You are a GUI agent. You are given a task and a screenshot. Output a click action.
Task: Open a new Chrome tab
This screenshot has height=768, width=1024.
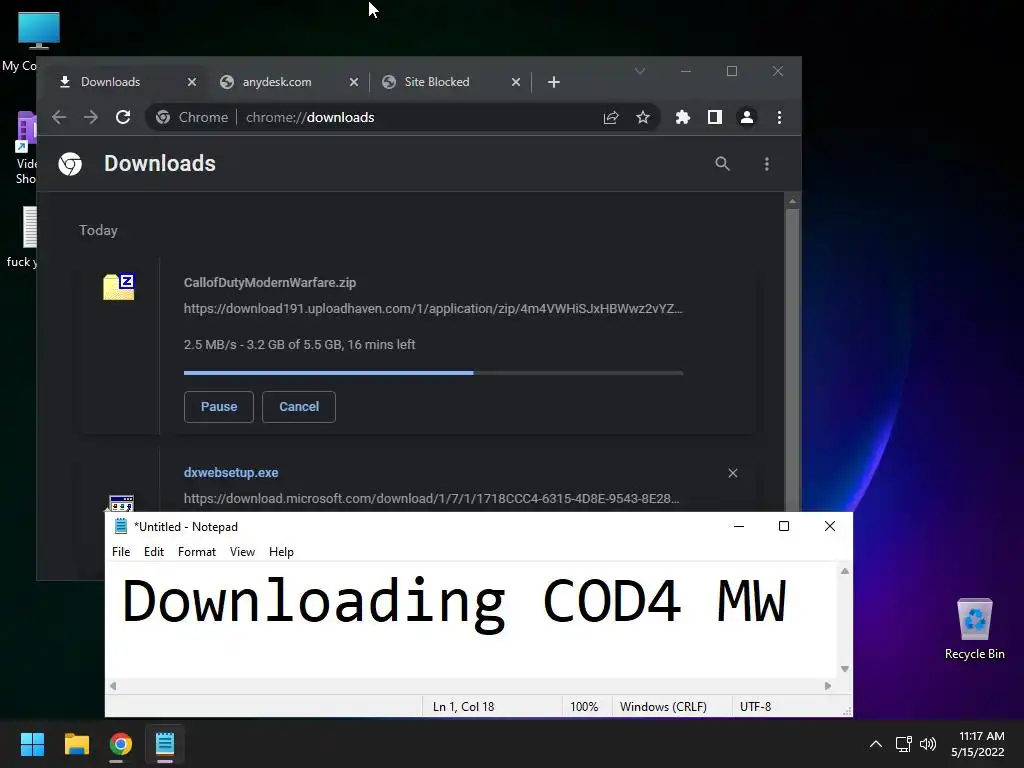[553, 82]
